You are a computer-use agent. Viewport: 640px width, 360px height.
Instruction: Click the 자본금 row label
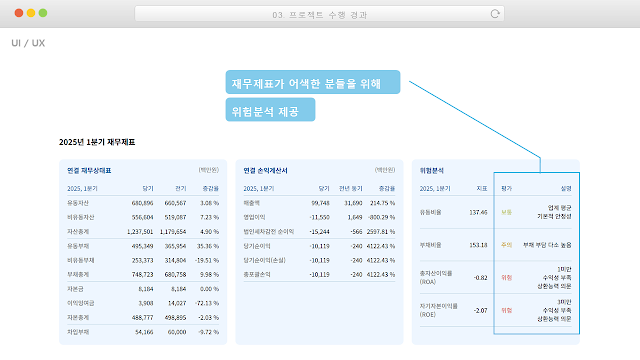(75, 289)
